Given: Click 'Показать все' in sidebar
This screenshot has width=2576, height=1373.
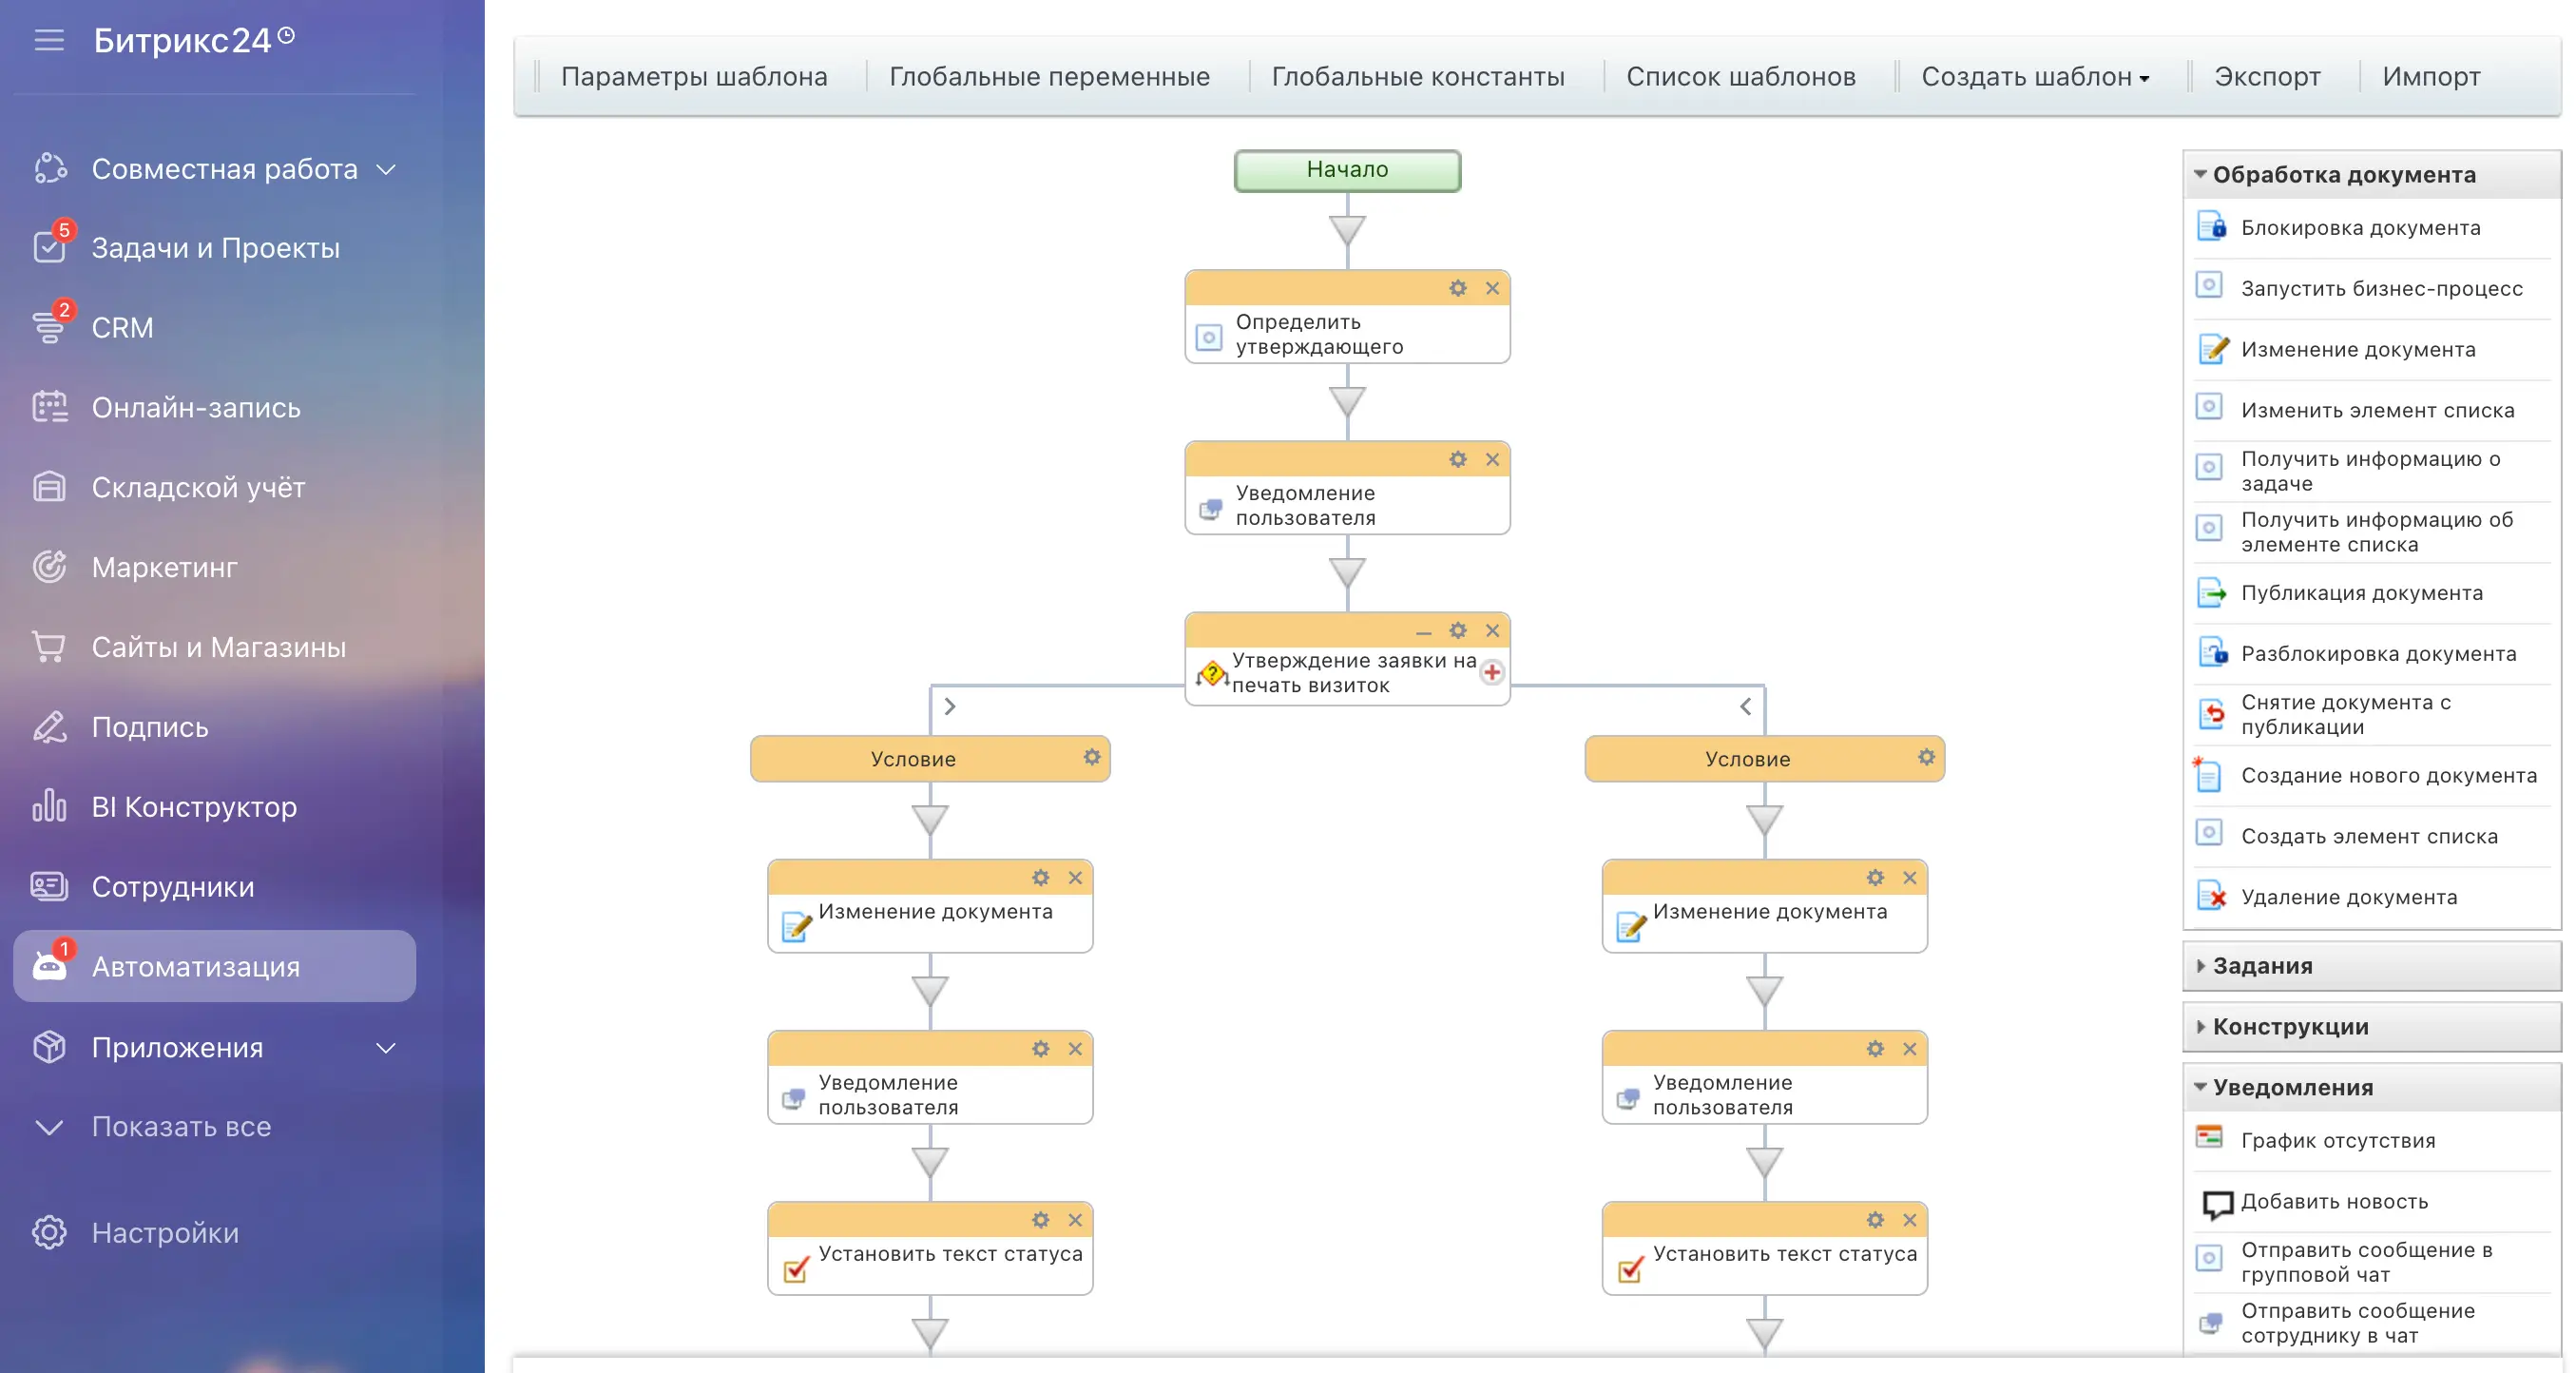Looking at the screenshot, I should [181, 1126].
